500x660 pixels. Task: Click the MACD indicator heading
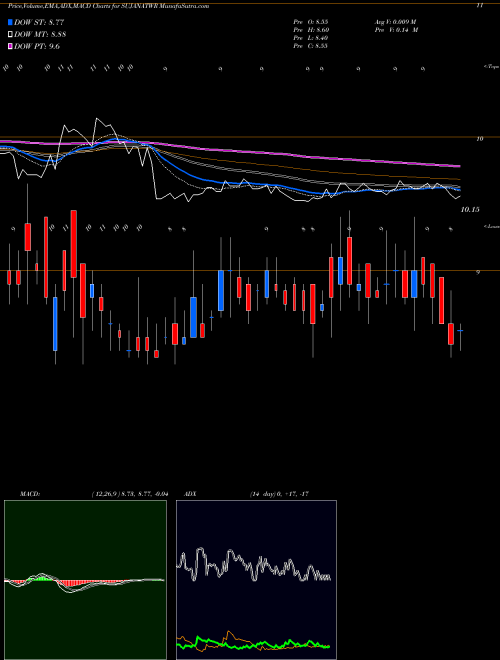click(x=30, y=494)
